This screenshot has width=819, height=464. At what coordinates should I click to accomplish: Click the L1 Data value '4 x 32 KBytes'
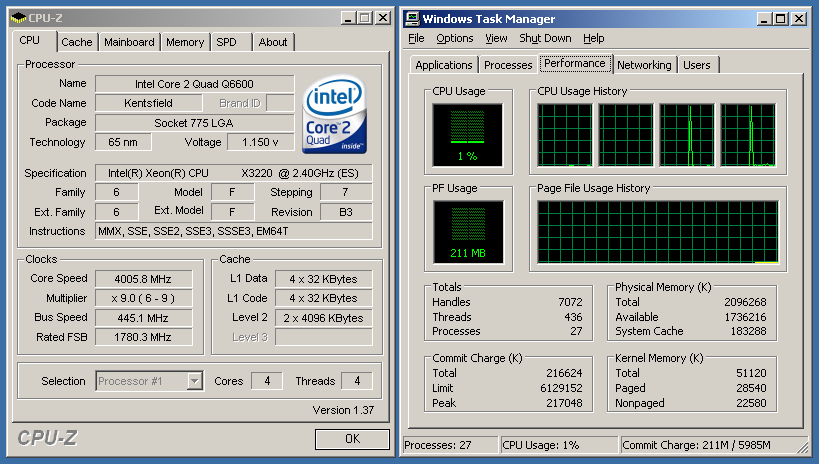[x=323, y=279]
